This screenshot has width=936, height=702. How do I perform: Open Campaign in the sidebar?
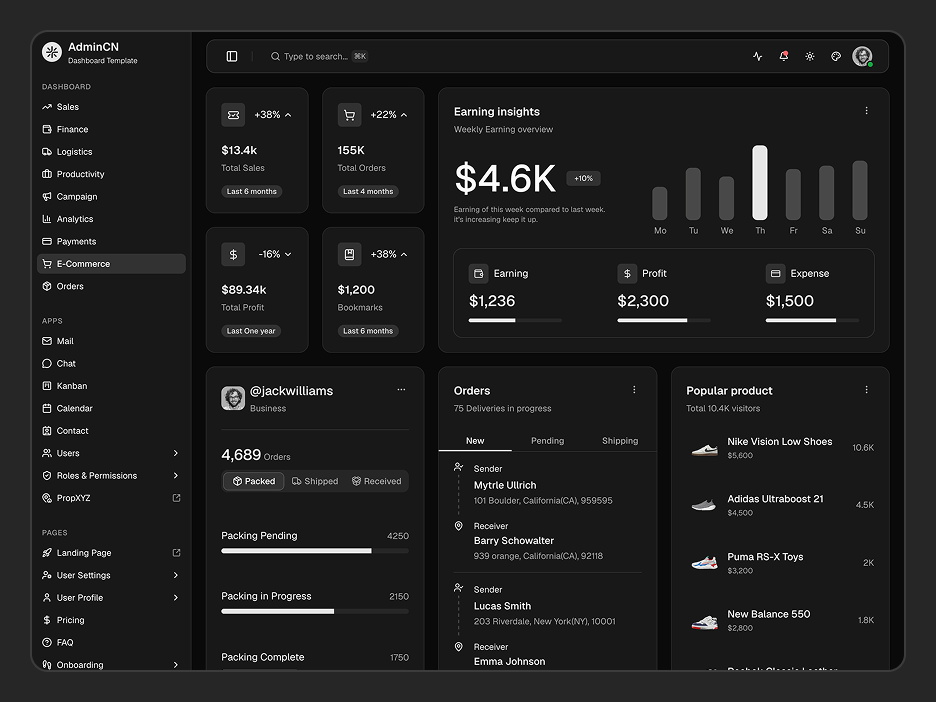point(111,196)
